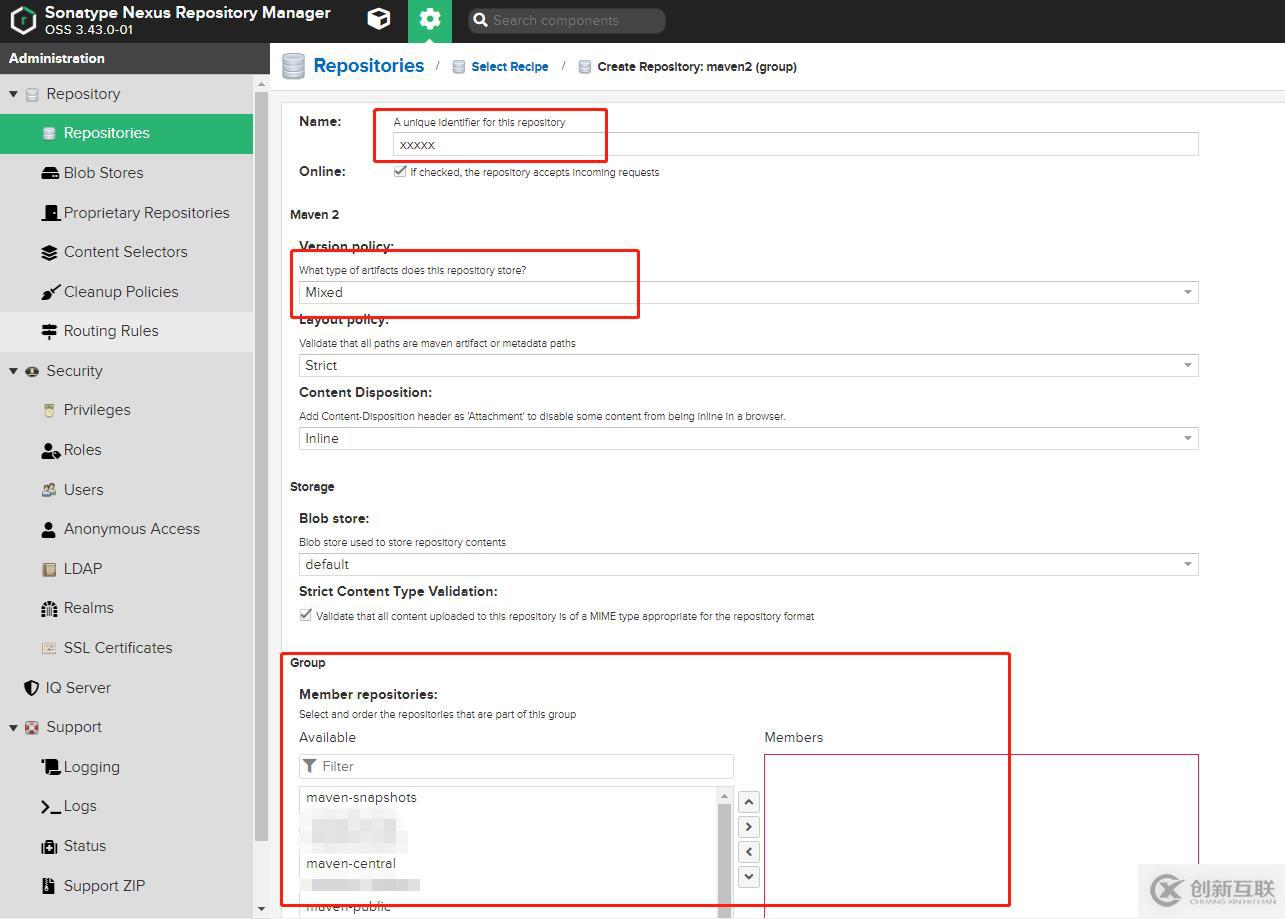This screenshot has height=919, width=1285.
Task: Click the Support ZIP file icon
Action: point(49,886)
